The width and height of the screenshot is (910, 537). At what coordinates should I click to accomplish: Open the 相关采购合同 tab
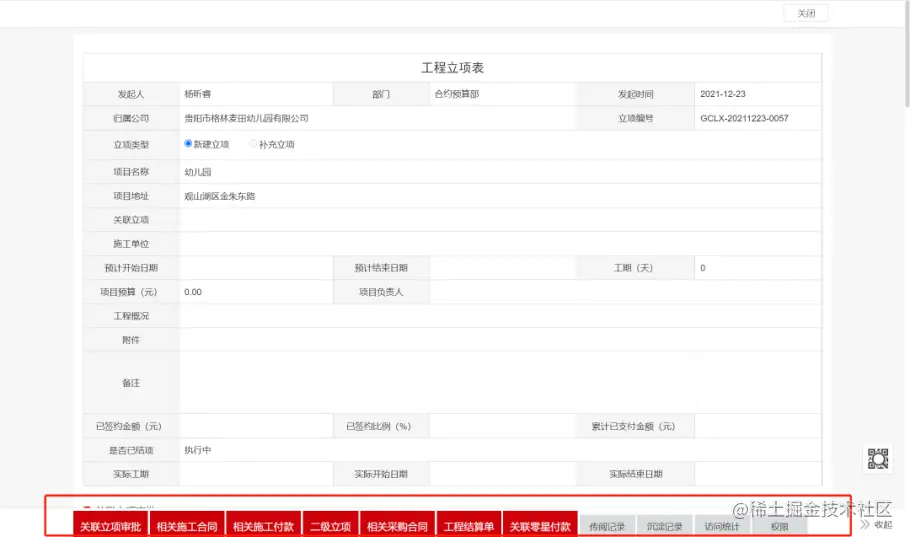[x=398, y=526]
